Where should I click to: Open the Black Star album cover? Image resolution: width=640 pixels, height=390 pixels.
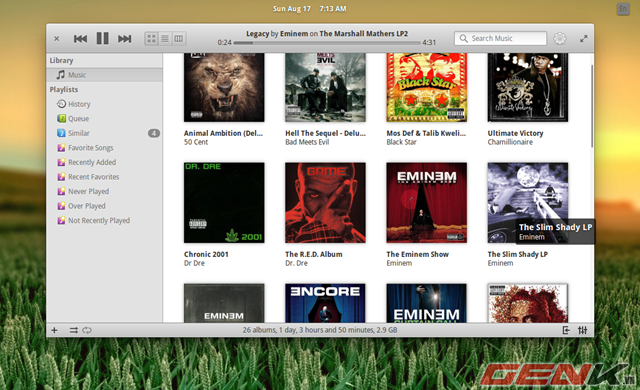click(x=427, y=87)
